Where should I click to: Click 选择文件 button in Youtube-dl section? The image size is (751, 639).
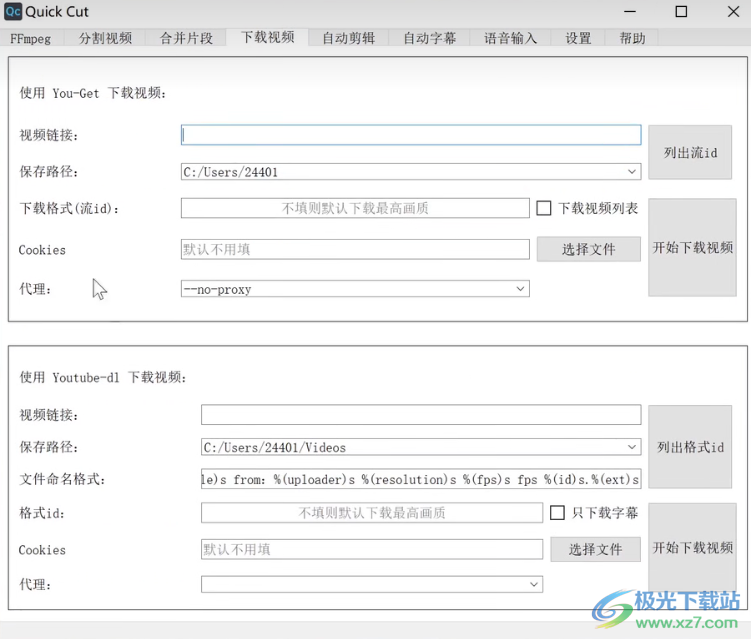[595, 549]
